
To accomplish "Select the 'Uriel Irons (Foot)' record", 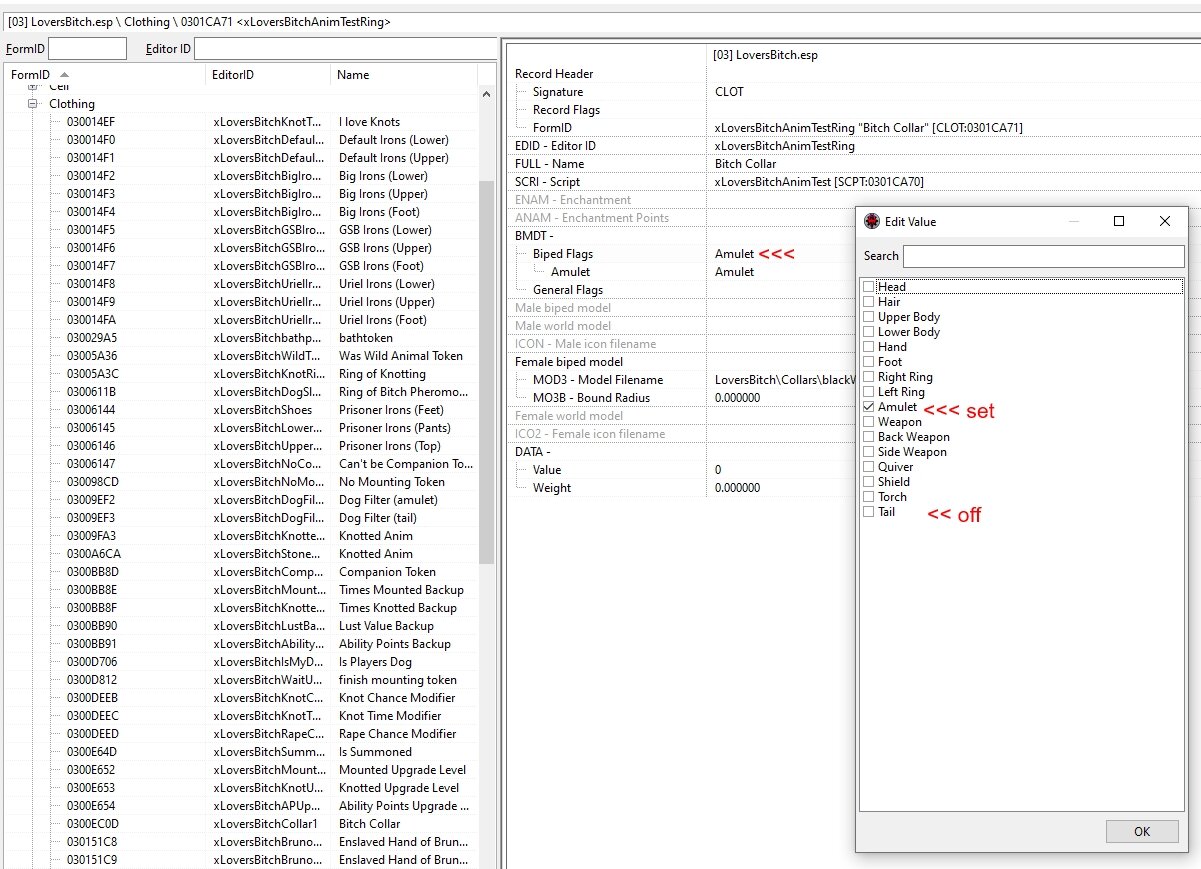I will click(x=240, y=320).
